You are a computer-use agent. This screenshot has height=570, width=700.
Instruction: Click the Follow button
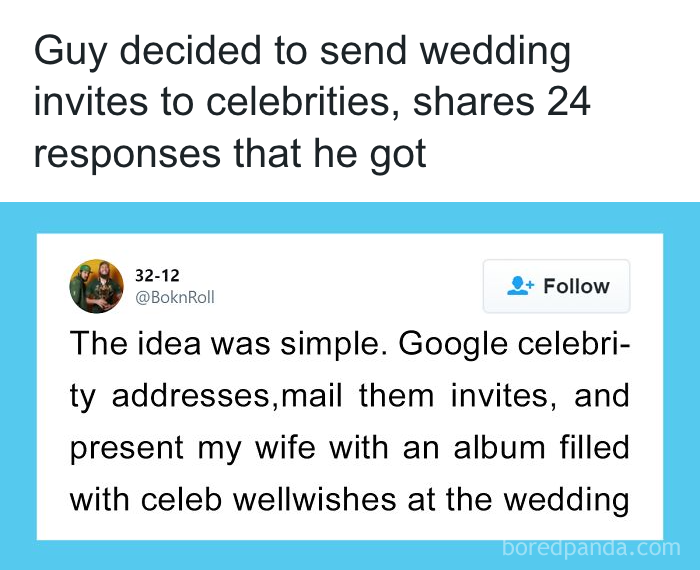tap(556, 287)
